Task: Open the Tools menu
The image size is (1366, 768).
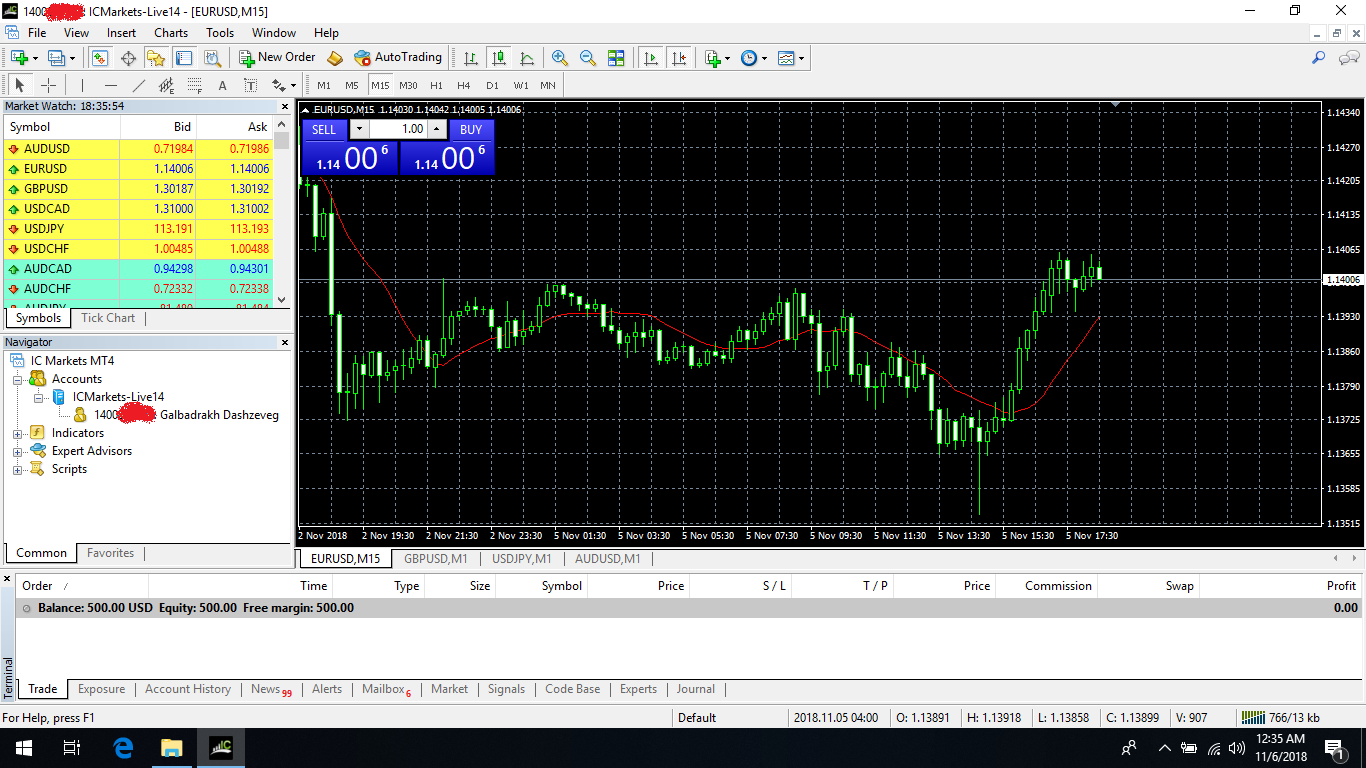Action: click(x=220, y=33)
